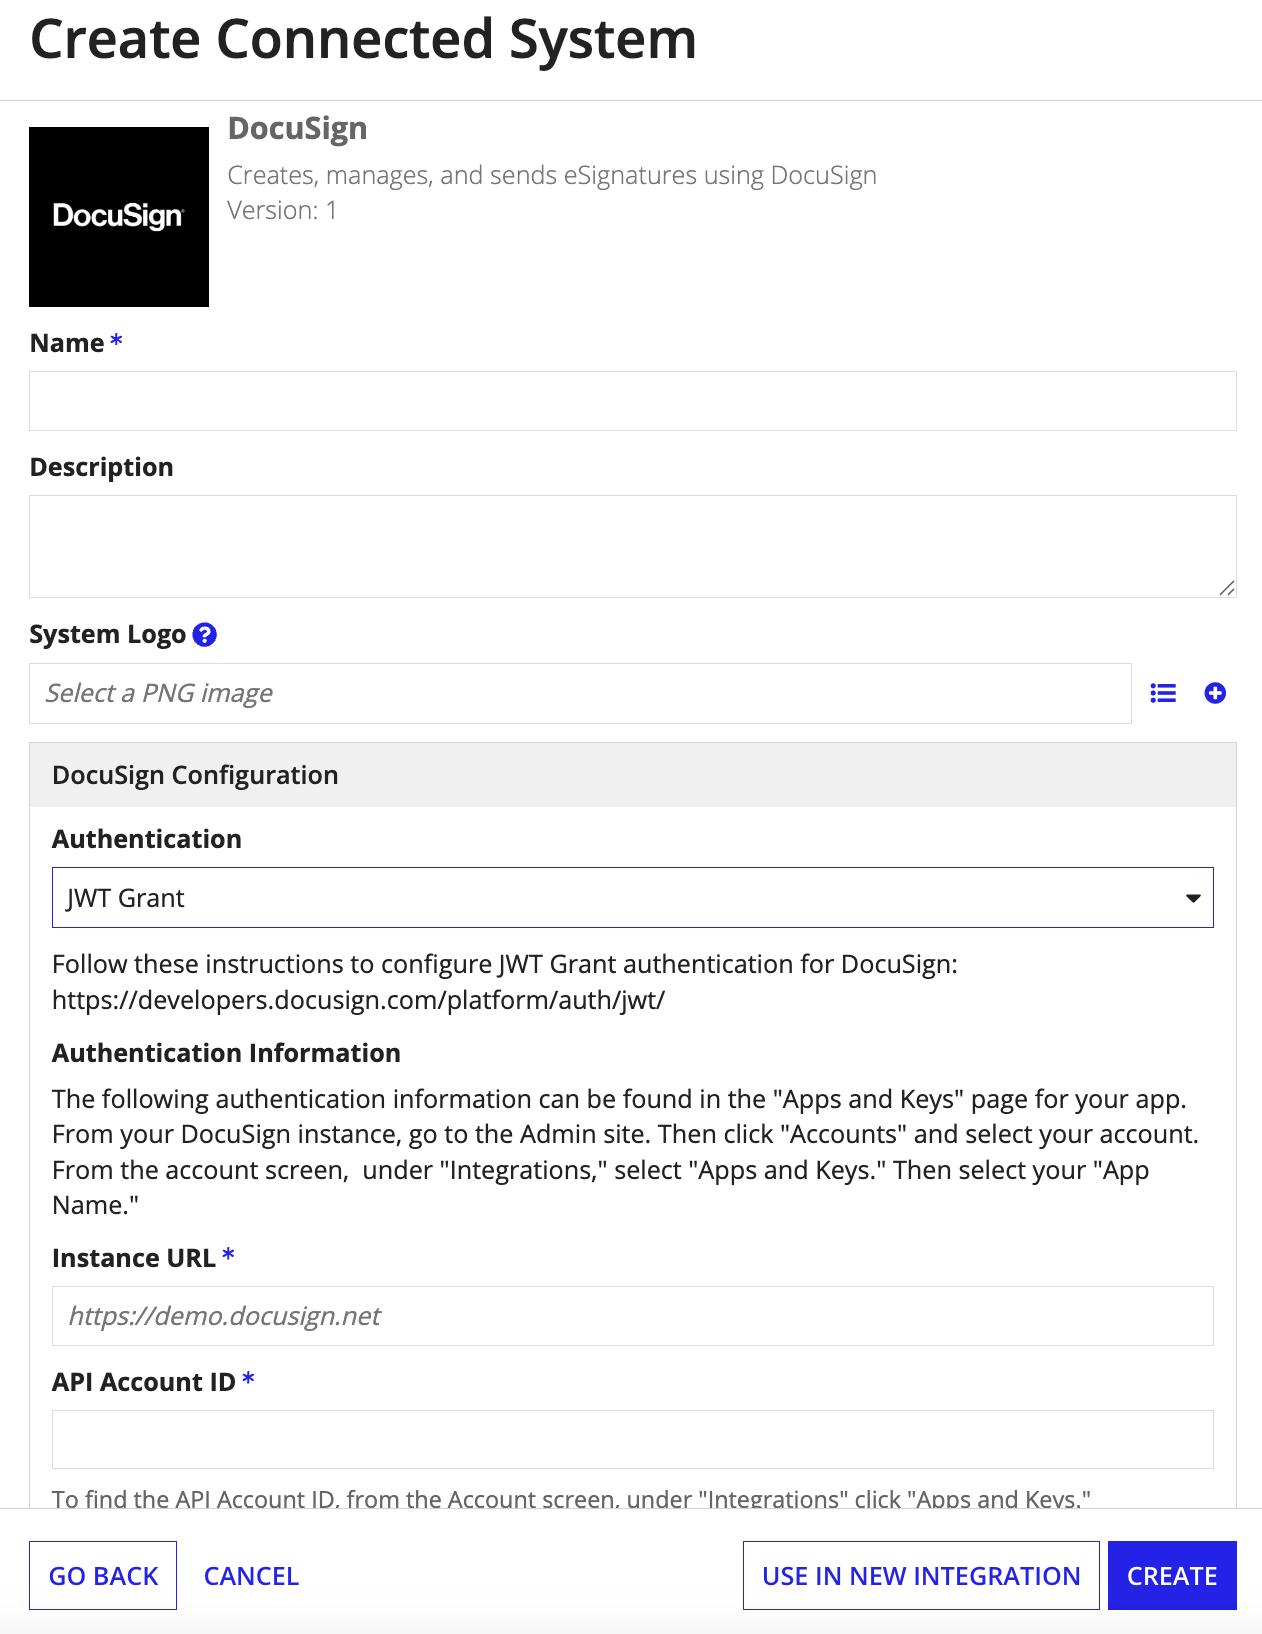Click the Authentication Information heading
This screenshot has width=1262, height=1634.
coord(226,1053)
